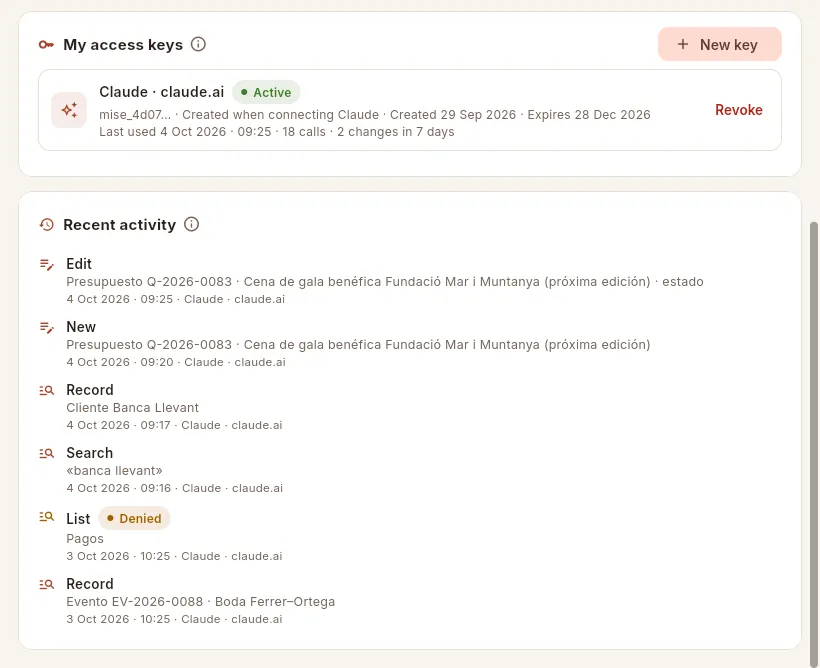Click the 'Cliente Banca Llevant' activity detail
The image size is (820, 668).
point(133,407)
